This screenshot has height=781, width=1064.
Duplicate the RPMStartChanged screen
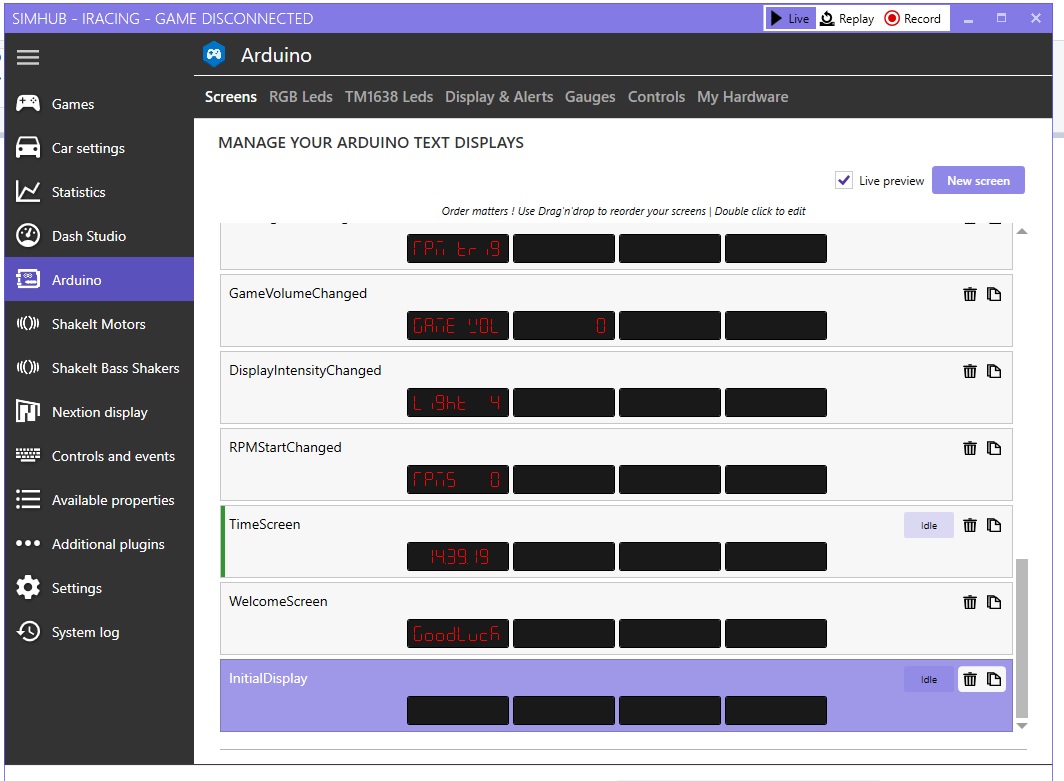click(x=994, y=448)
